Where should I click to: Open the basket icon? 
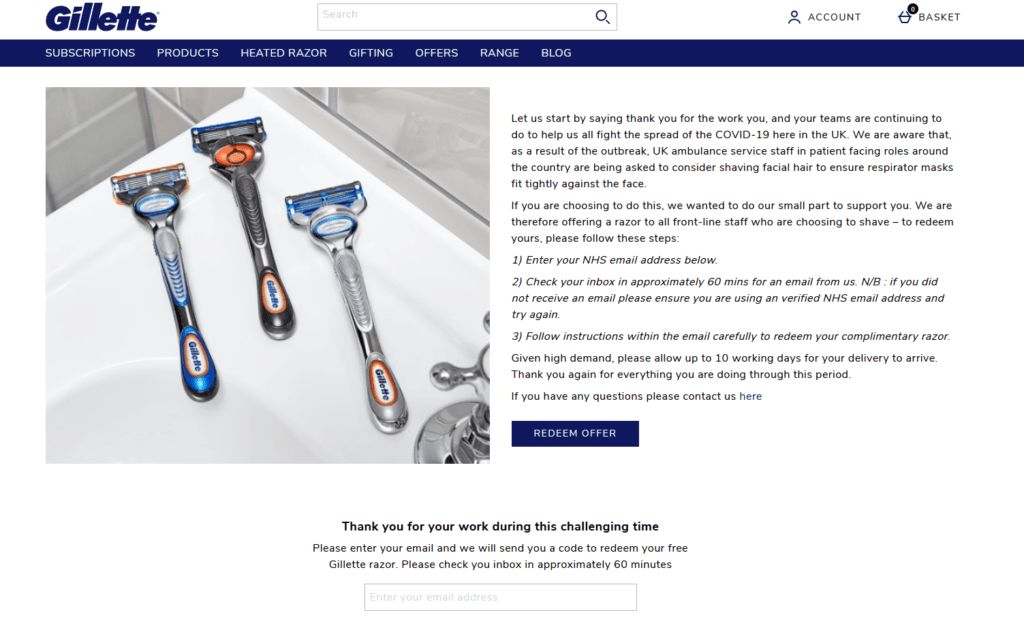[904, 18]
